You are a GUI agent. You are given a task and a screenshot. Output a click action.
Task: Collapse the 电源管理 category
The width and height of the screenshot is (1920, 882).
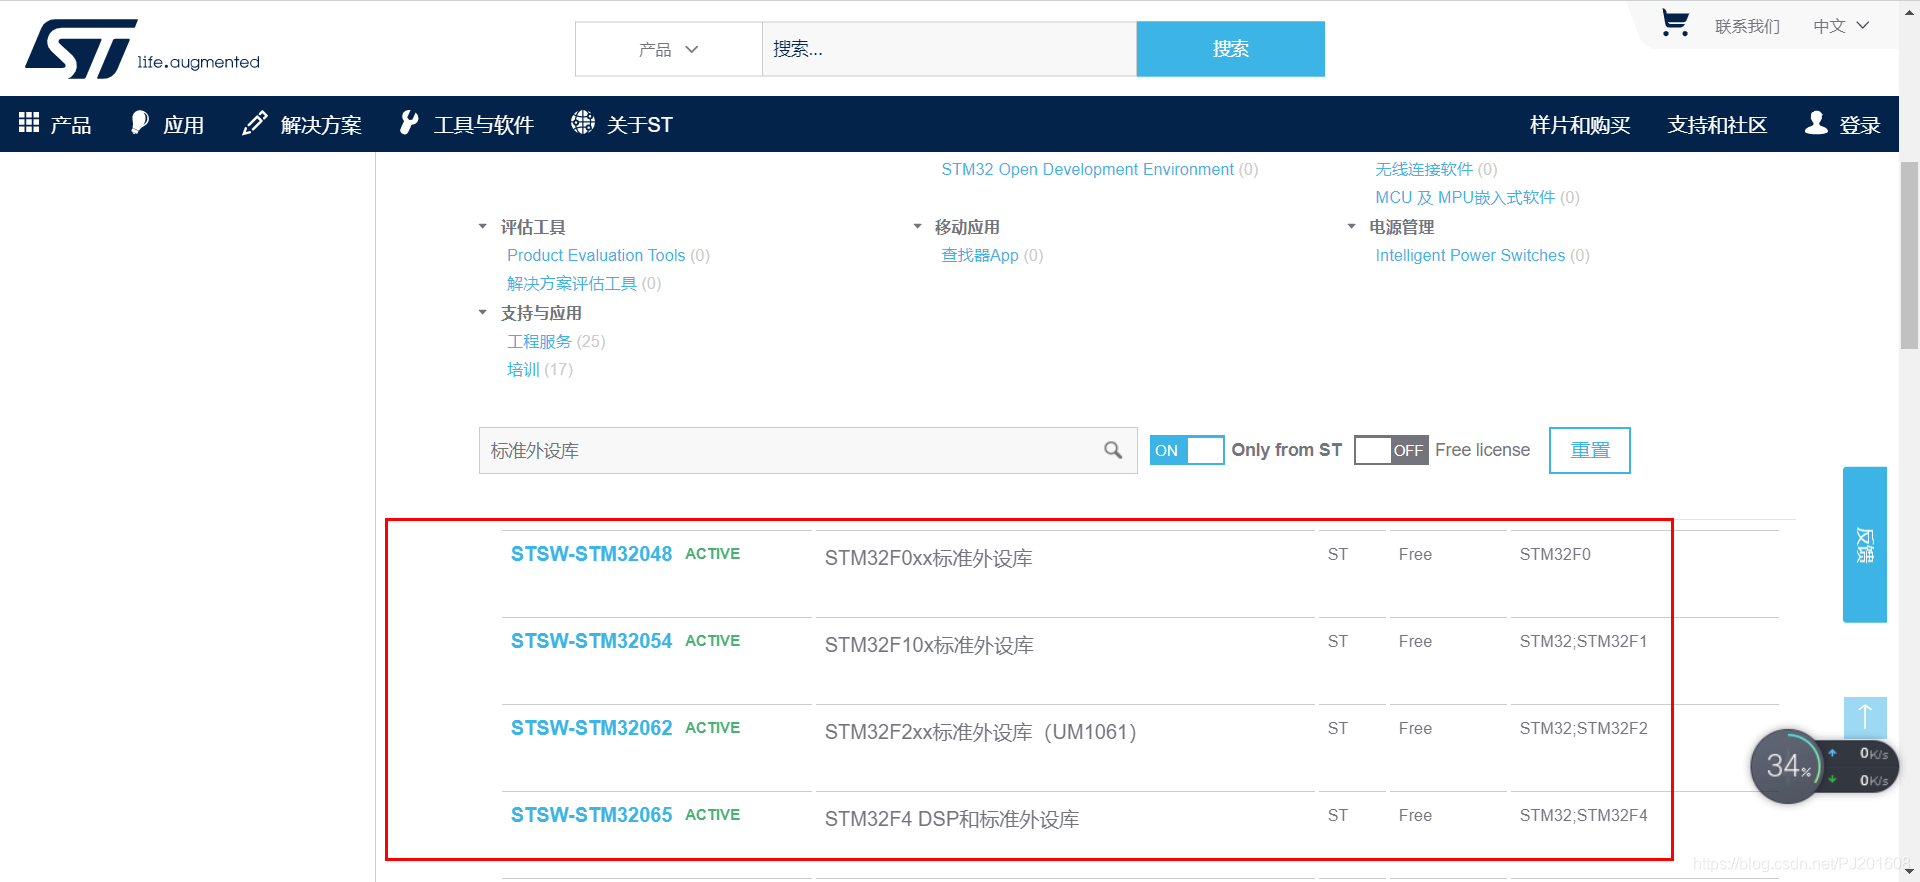1351,227
